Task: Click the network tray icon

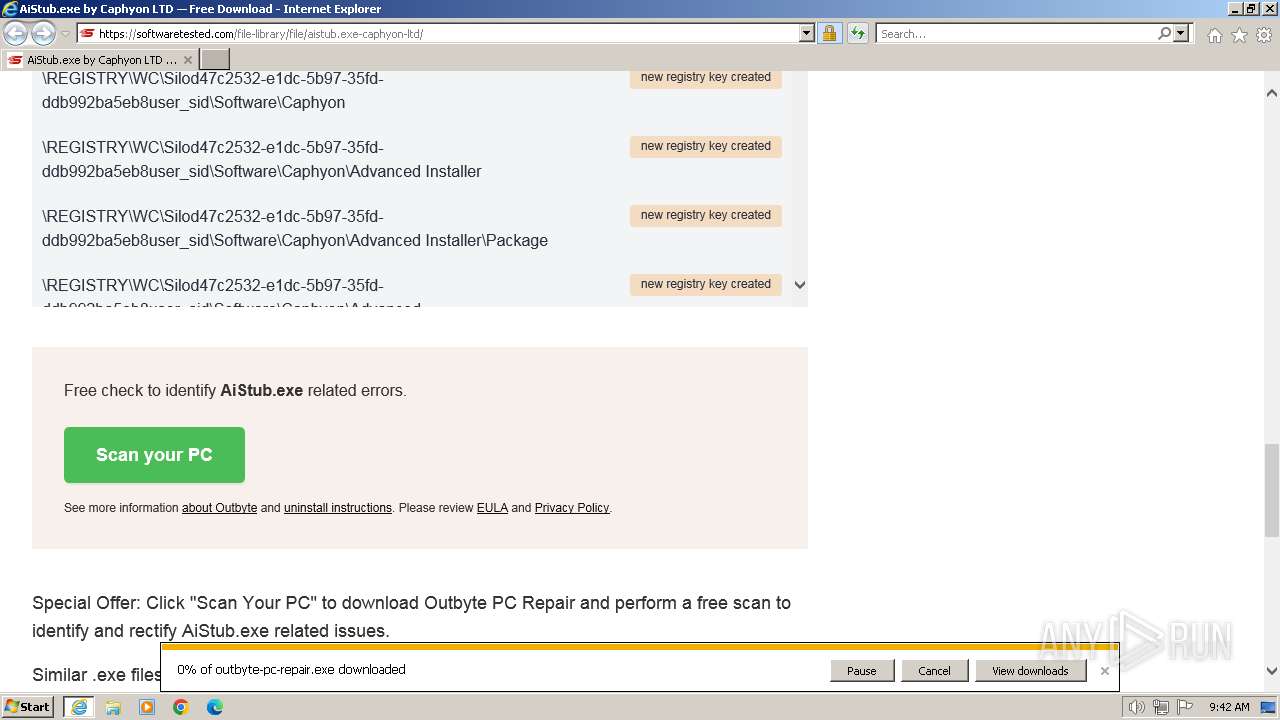Action: (x=1161, y=707)
